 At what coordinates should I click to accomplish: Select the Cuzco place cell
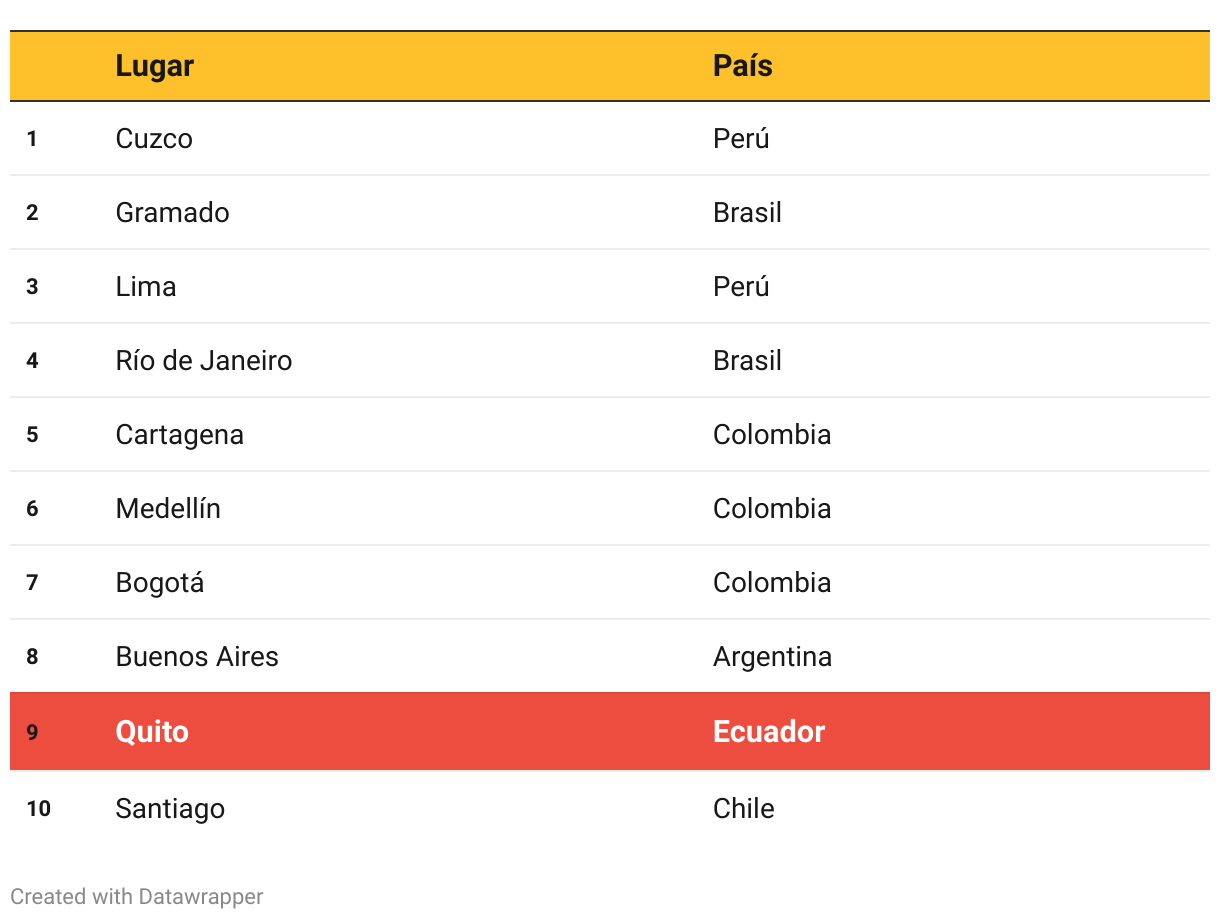[x=154, y=138]
